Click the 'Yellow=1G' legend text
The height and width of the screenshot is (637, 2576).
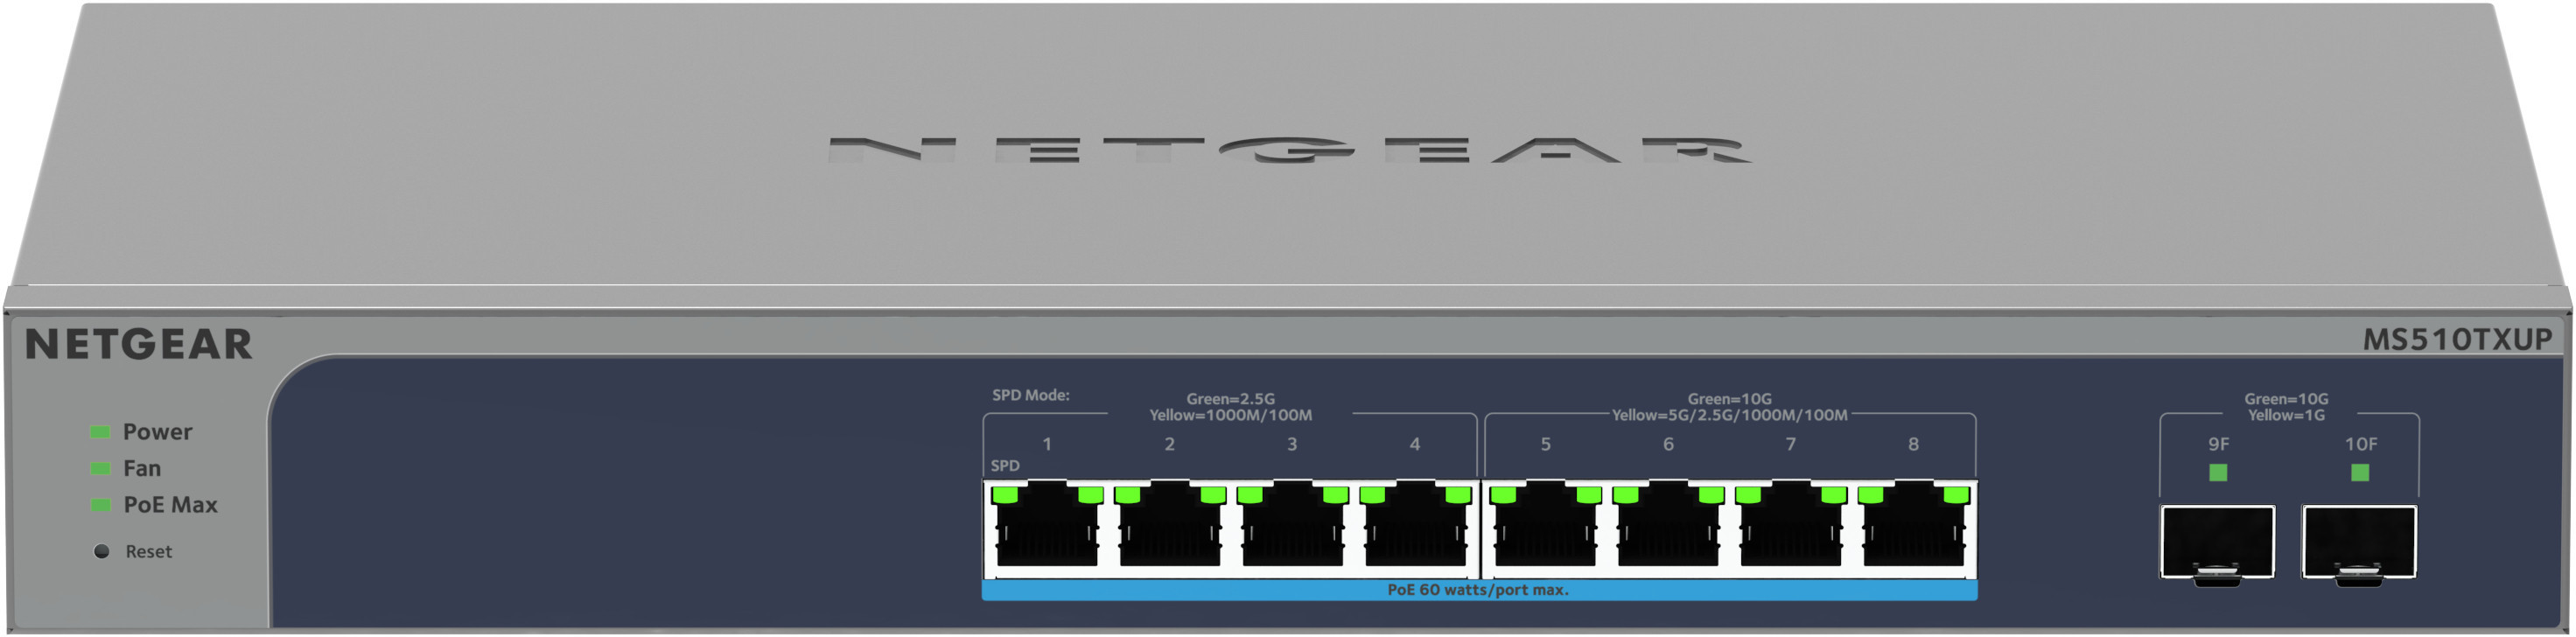pyautogui.click(x=2286, y=415)
